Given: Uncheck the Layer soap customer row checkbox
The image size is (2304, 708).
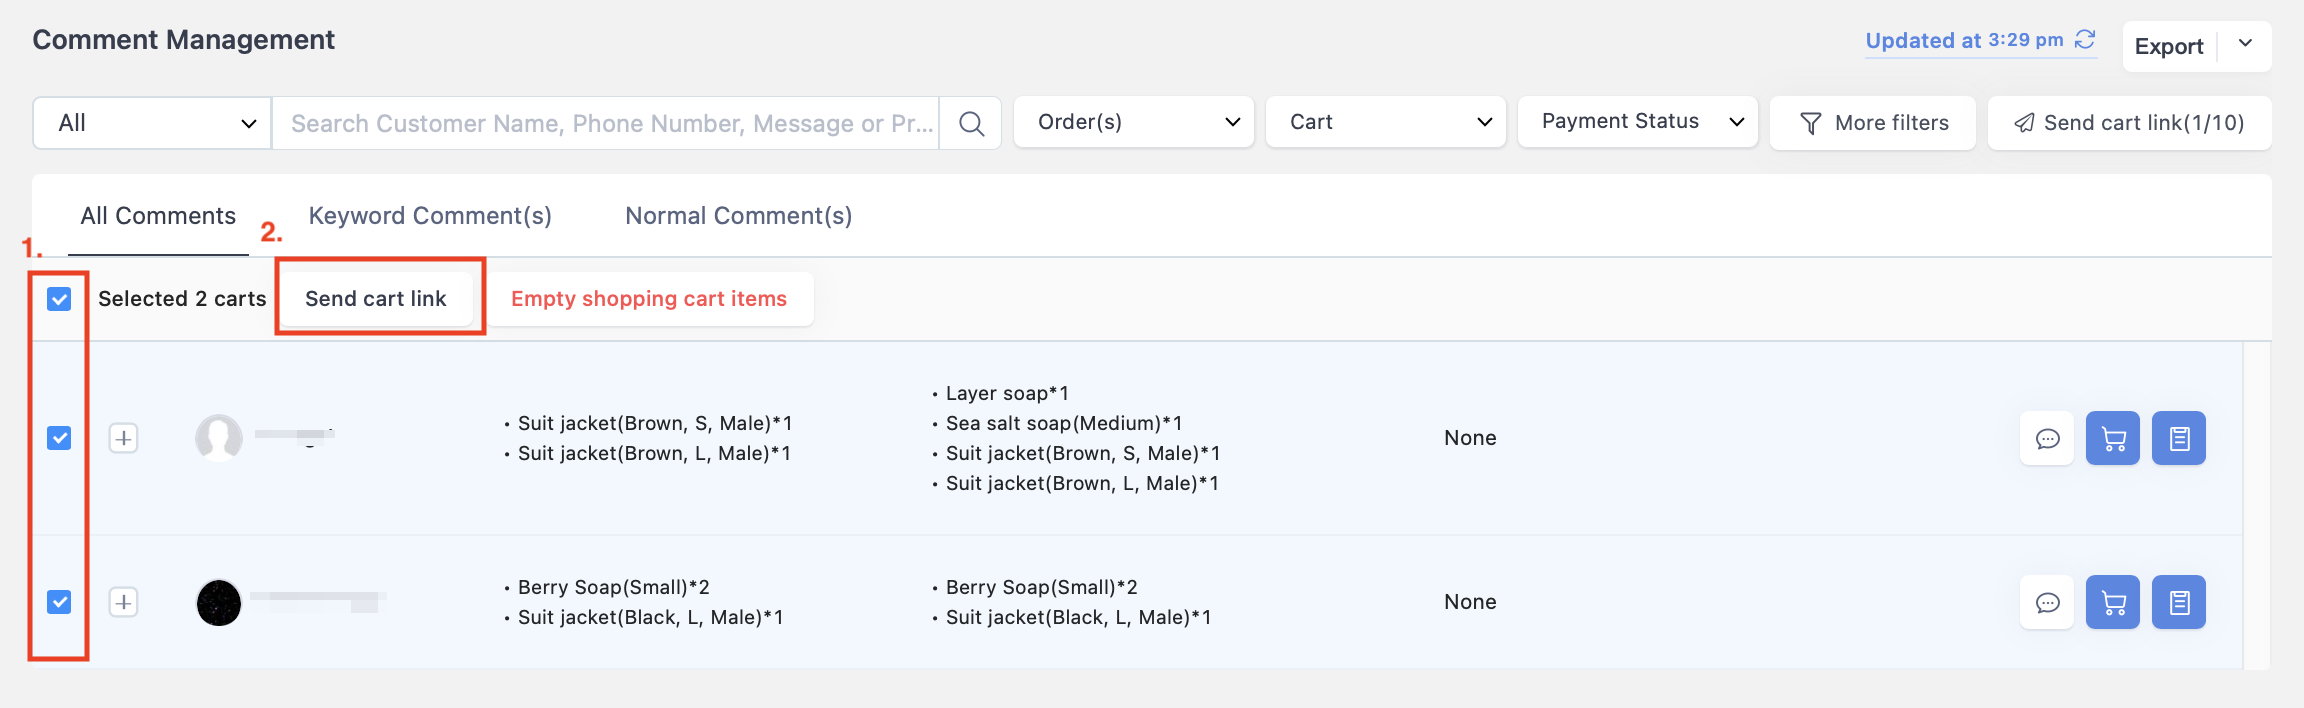Looking at the screenshot, I should [x=59, y=438].
